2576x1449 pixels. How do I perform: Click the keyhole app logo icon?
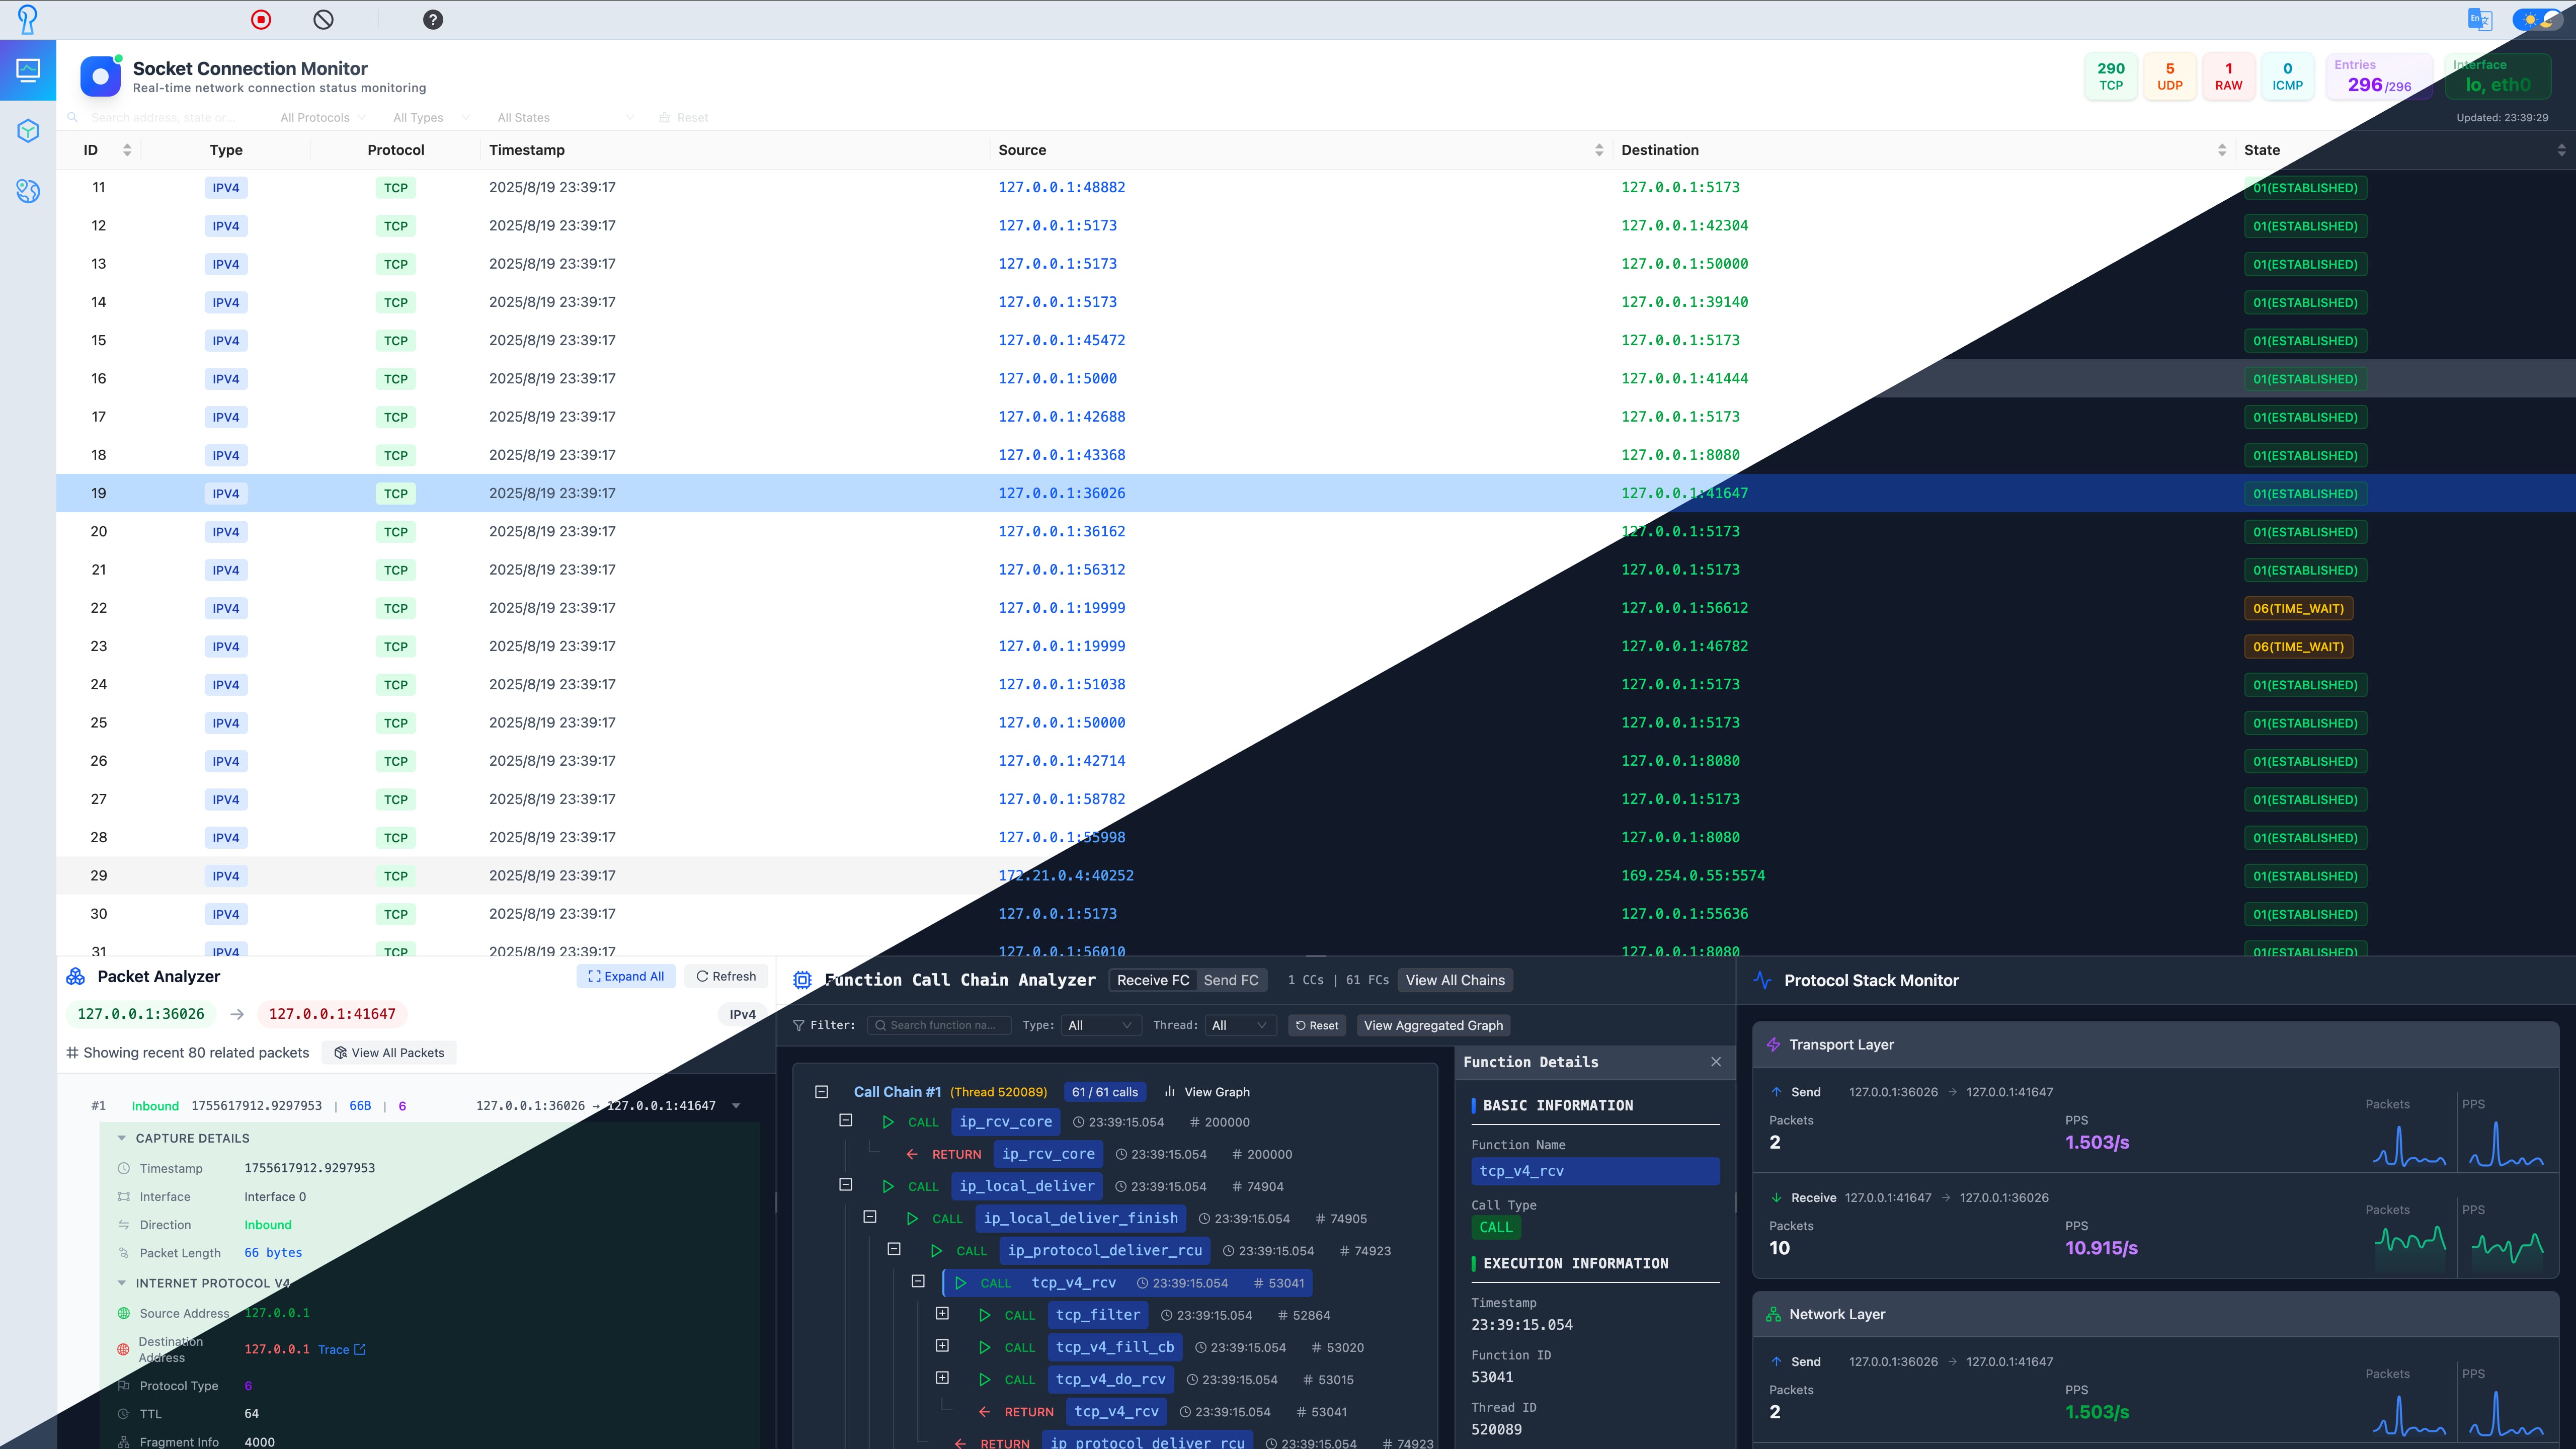point(27,19)
